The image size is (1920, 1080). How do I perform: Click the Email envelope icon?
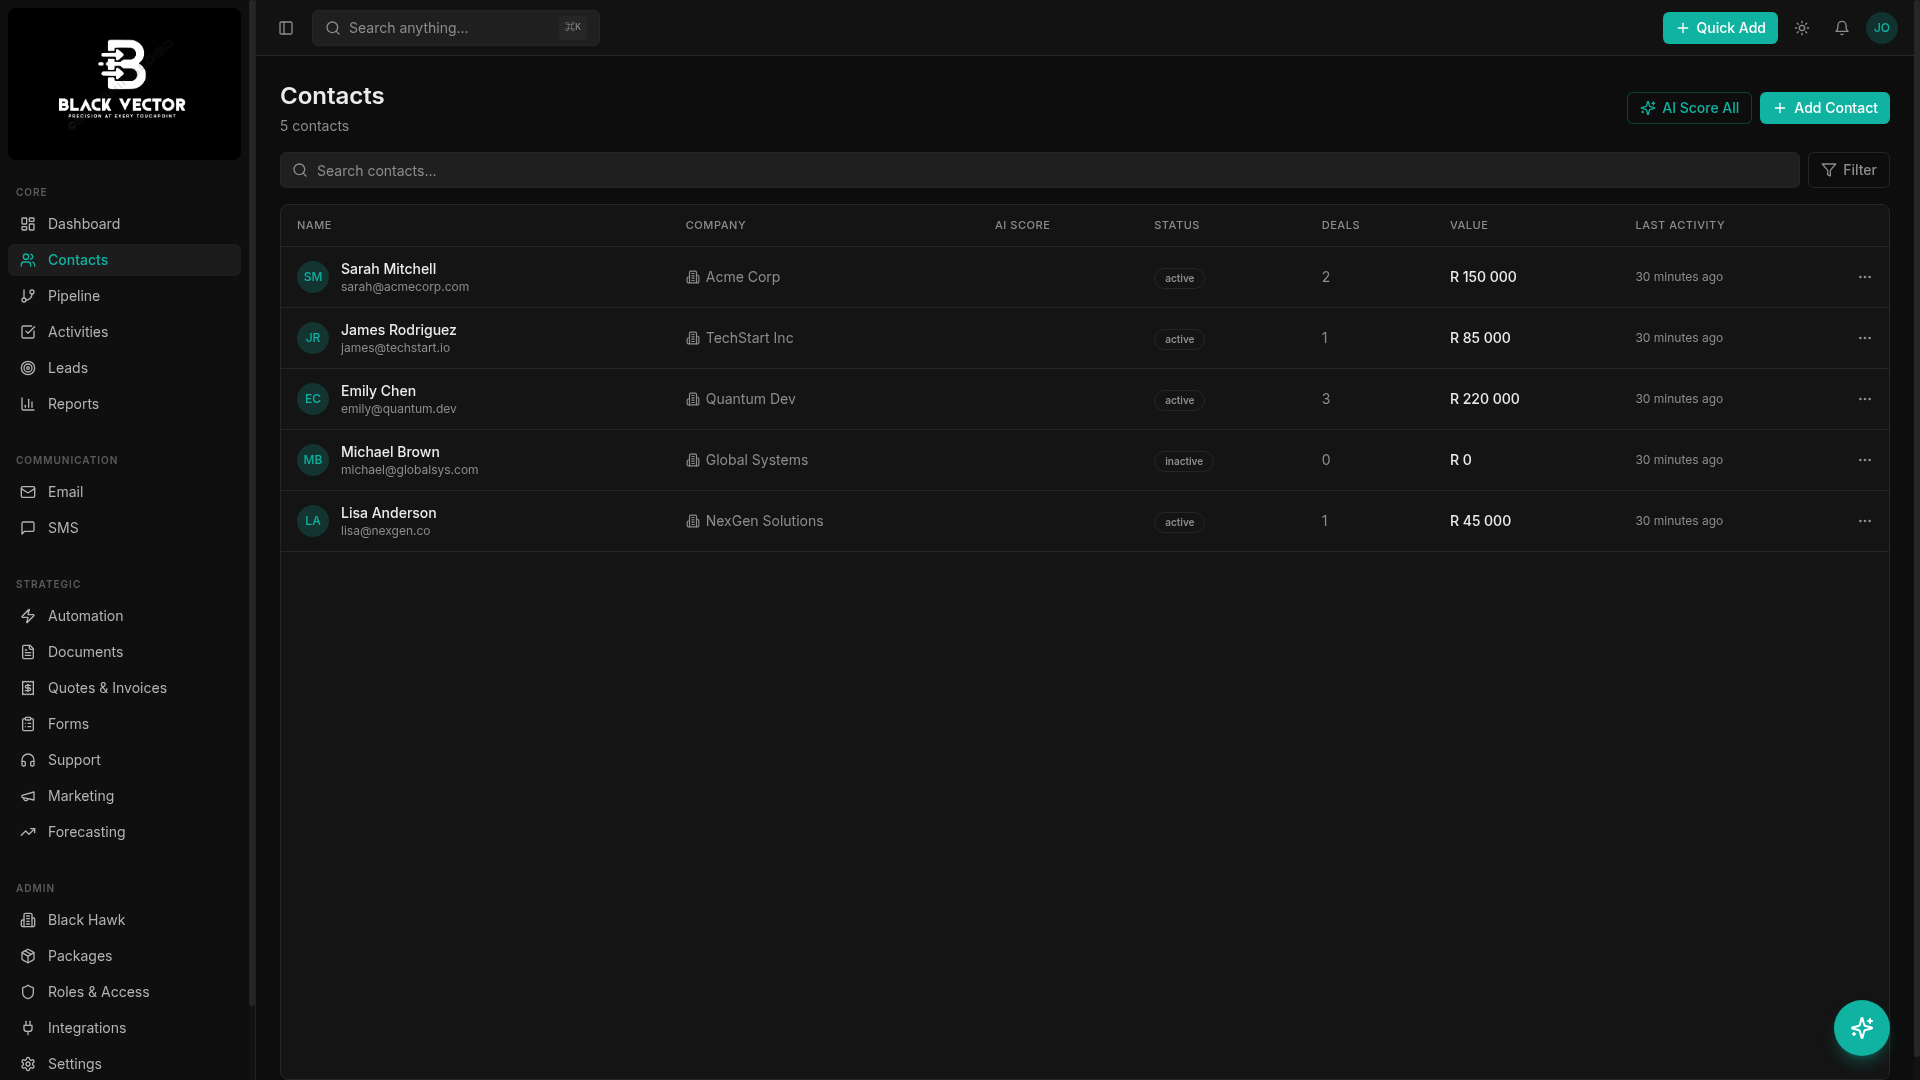pyautogui.click(x=28, y=492)
